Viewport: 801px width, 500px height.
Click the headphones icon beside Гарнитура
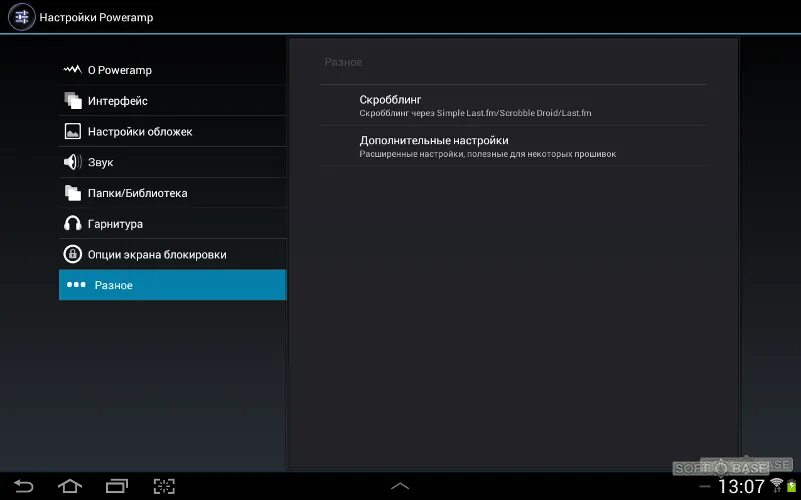tap(73, 223)
